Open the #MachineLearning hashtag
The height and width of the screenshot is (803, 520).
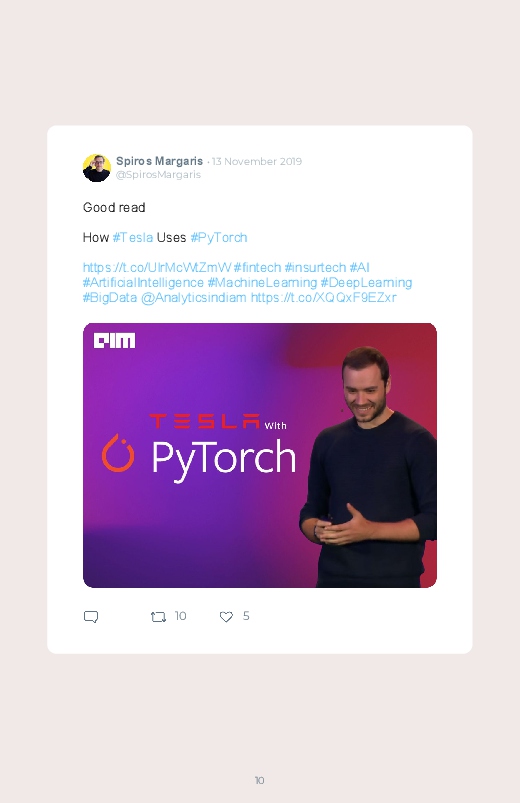pyautogui.click(x=262, y=283)
